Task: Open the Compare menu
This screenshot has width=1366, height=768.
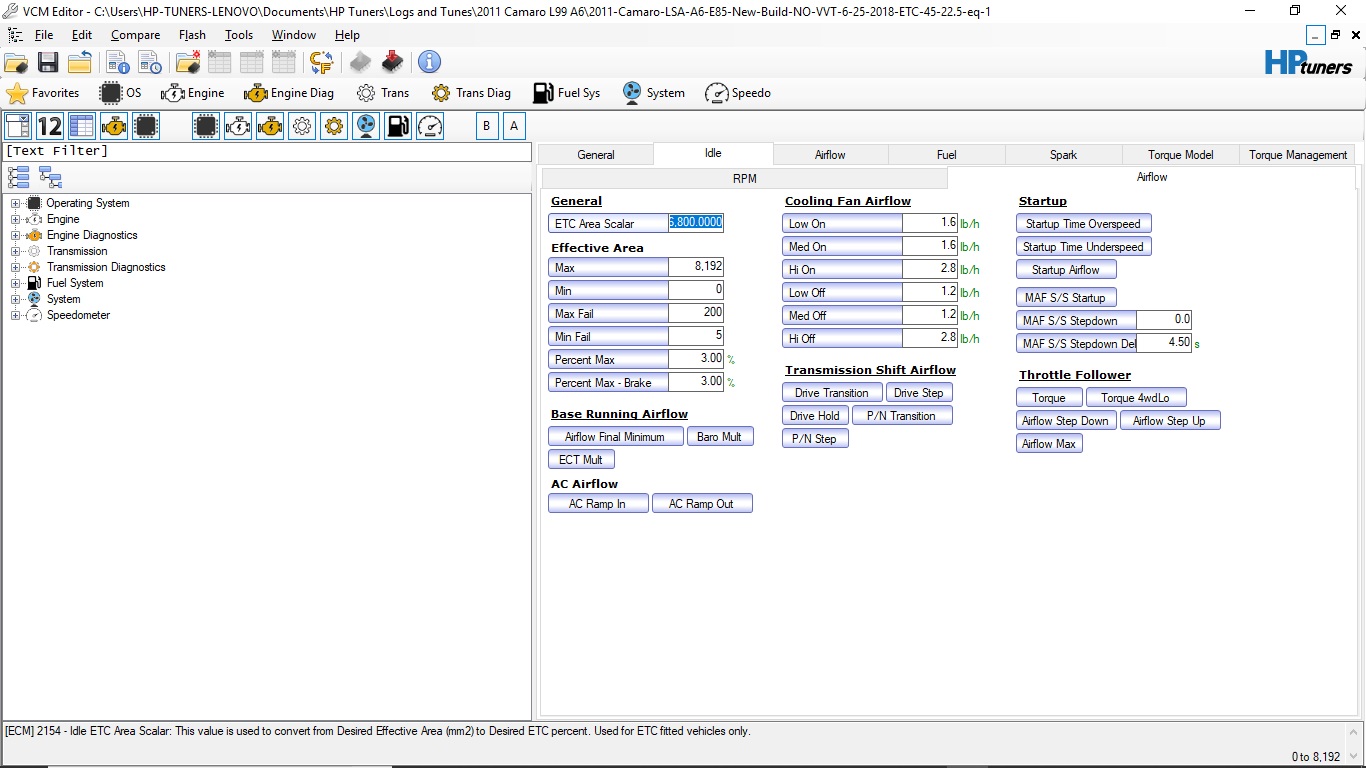Action: (x=136, y=35)
